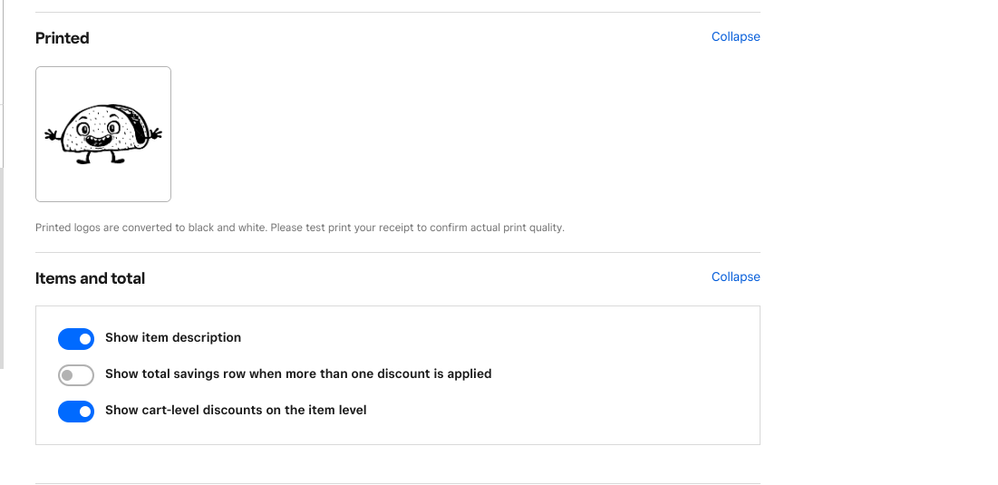Click the taco character's smiling mouth
Image resolution: width=998 pixels, height=485 pixels.
pos(97,141)
